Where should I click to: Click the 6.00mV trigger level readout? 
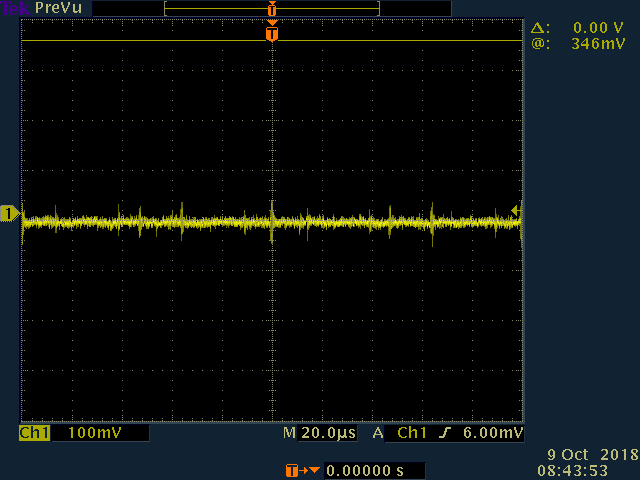pos(496,433)
